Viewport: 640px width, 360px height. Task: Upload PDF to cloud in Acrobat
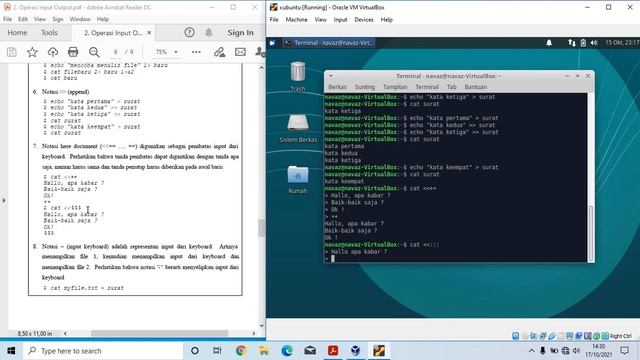pyautogui.click(x=53, y=52)
